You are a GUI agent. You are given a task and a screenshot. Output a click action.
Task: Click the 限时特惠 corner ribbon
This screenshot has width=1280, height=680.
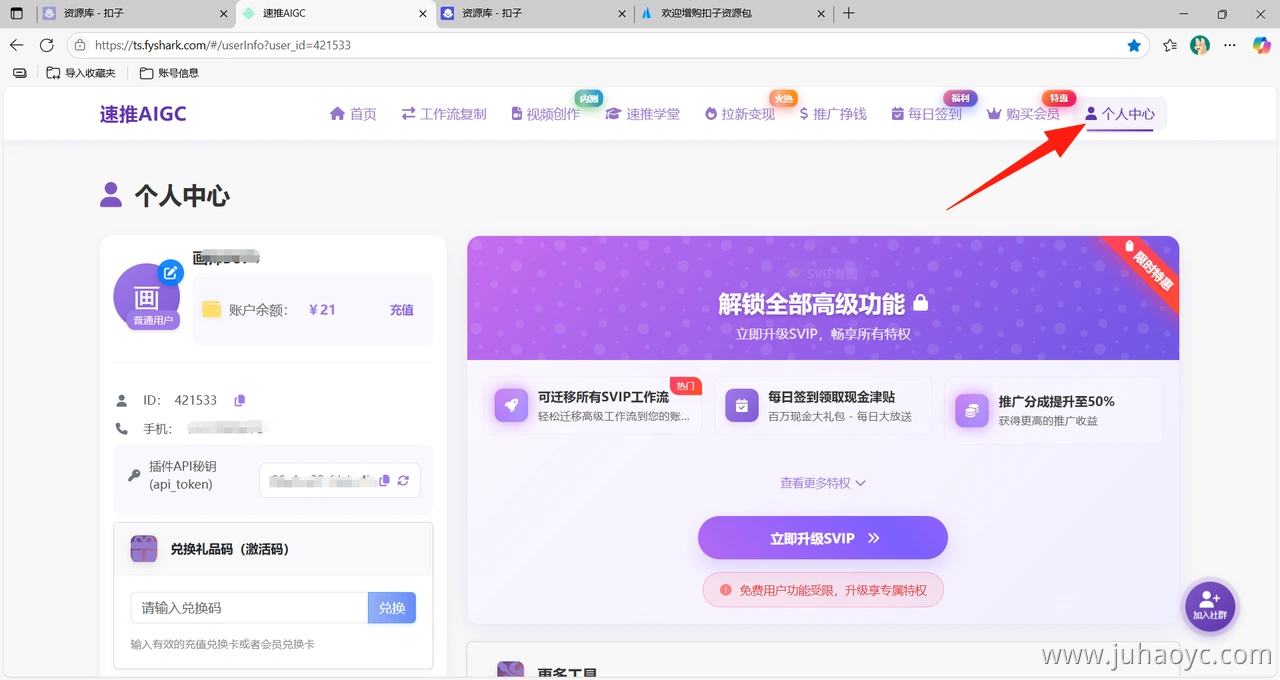[x=1150, y=270]
